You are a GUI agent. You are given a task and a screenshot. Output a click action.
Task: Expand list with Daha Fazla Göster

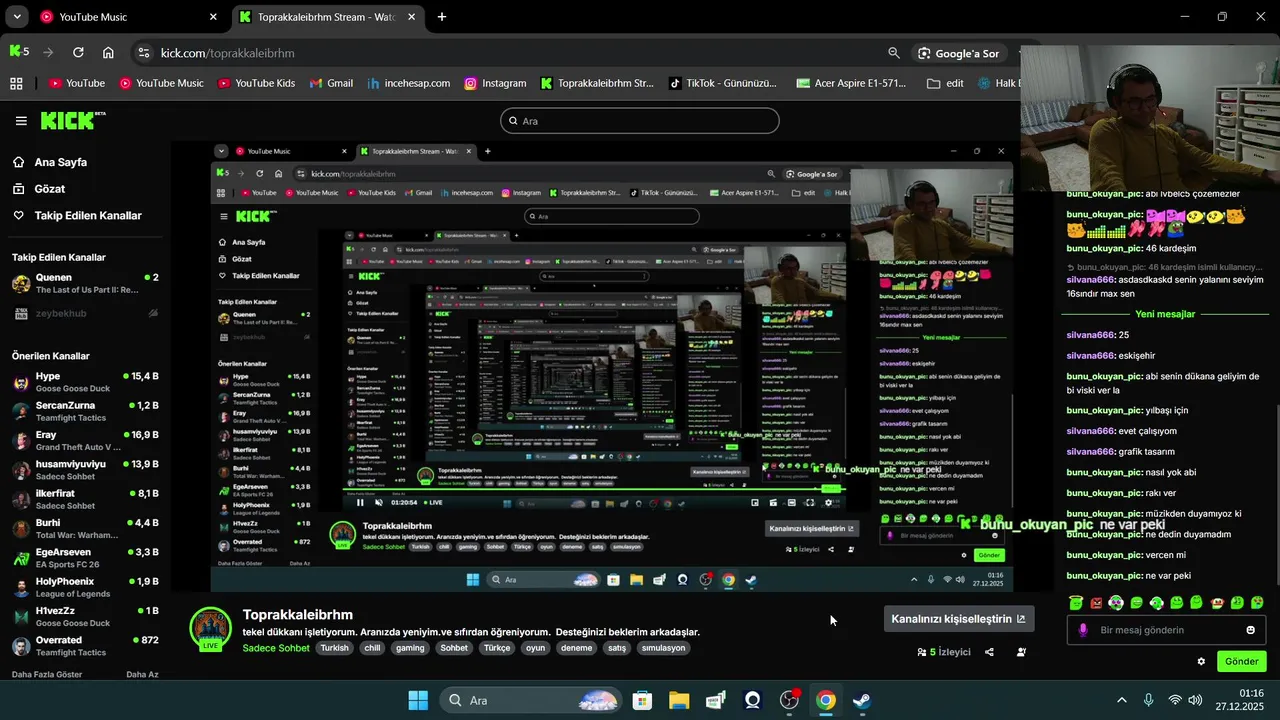point(47,675)
